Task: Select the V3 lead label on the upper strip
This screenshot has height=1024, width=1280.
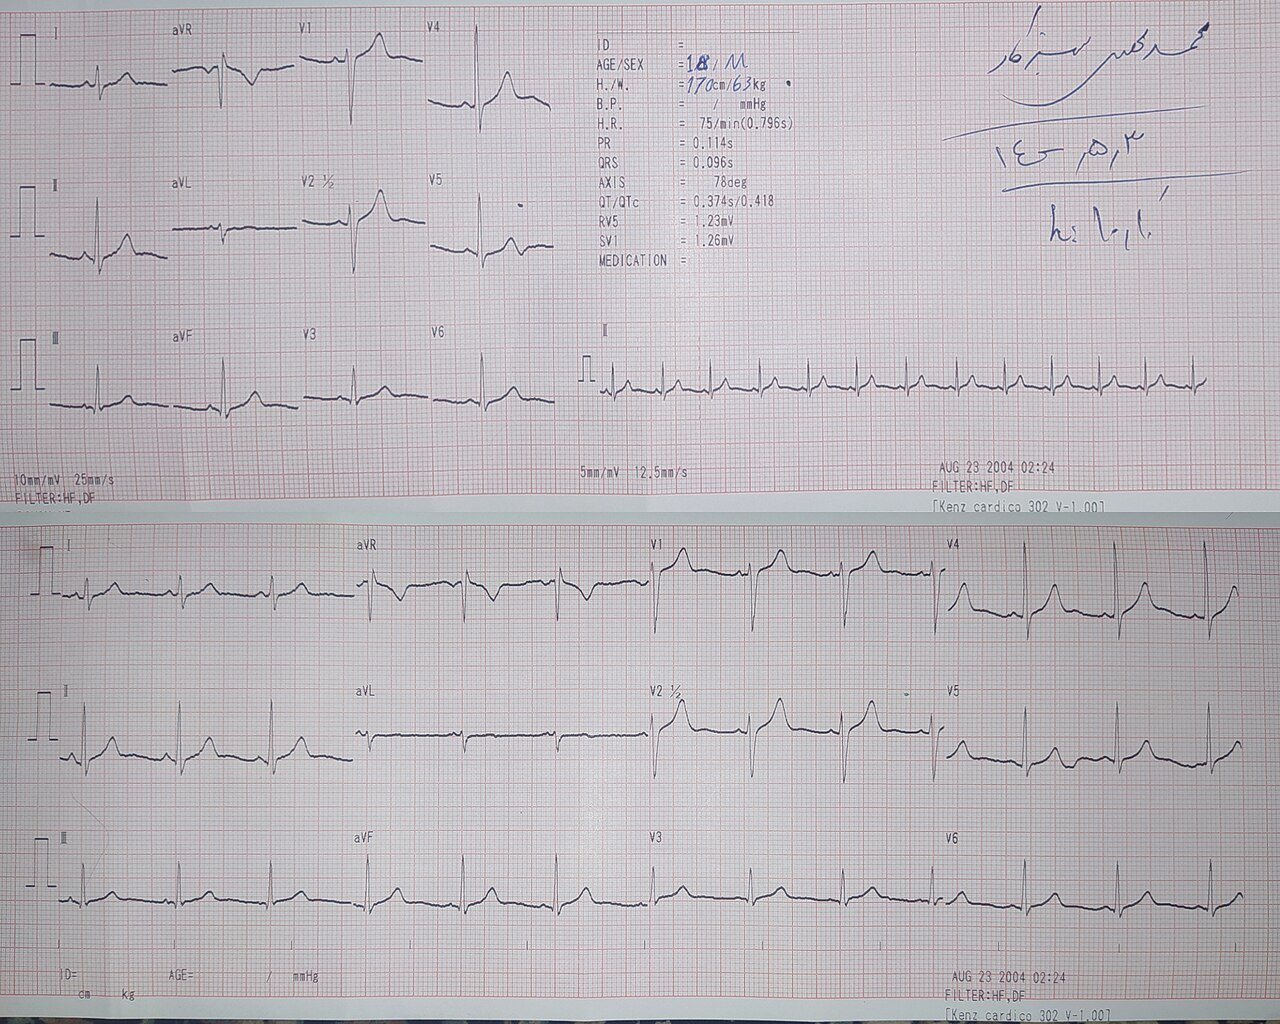Action: pyautogui.click(x=310, y=335)
